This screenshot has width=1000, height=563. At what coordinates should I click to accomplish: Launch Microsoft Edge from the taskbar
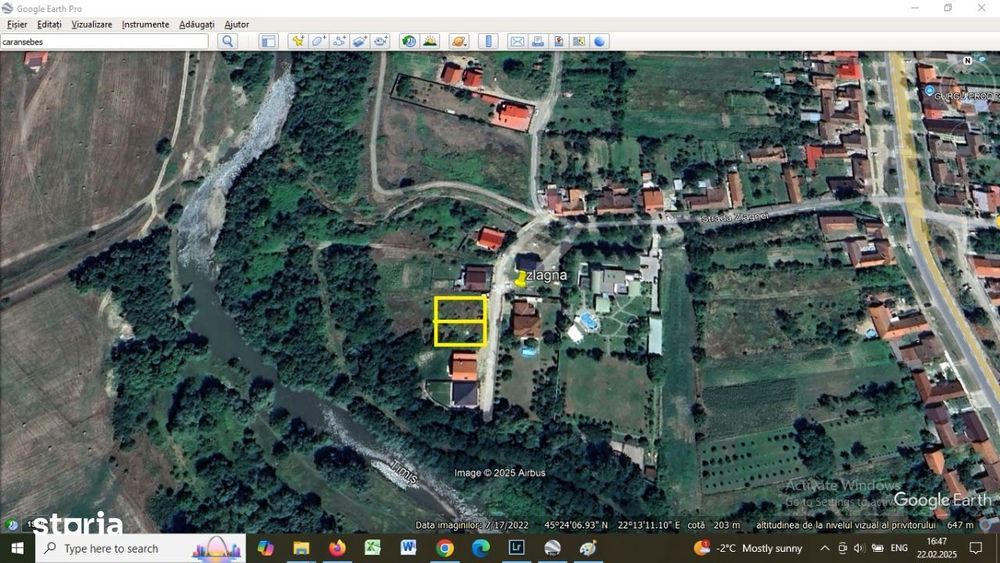point(481,548)
